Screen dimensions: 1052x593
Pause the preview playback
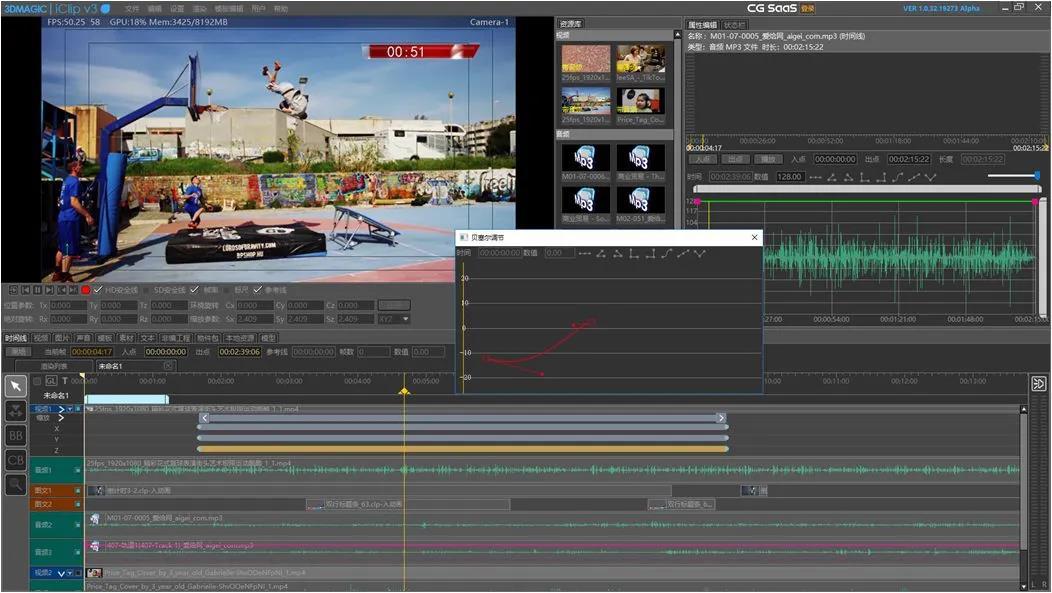tap(38, 290)
